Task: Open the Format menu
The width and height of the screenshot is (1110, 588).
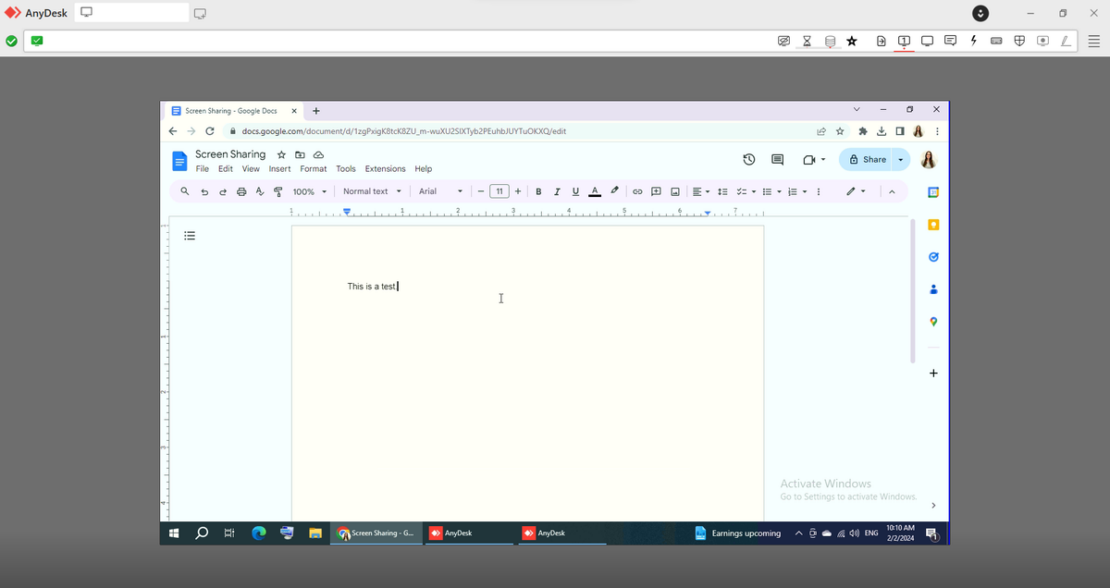Action: click(313, 168)
